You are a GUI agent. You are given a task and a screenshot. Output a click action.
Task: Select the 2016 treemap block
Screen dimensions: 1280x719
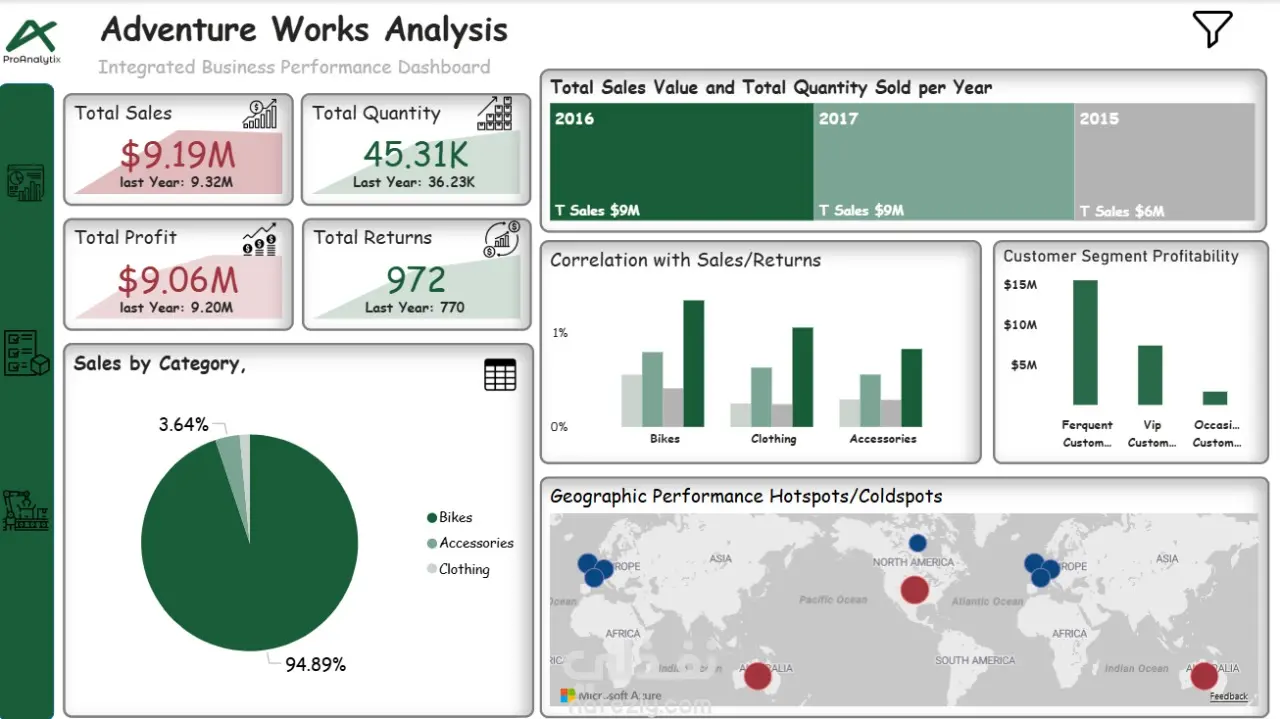(x=681, y=162)
